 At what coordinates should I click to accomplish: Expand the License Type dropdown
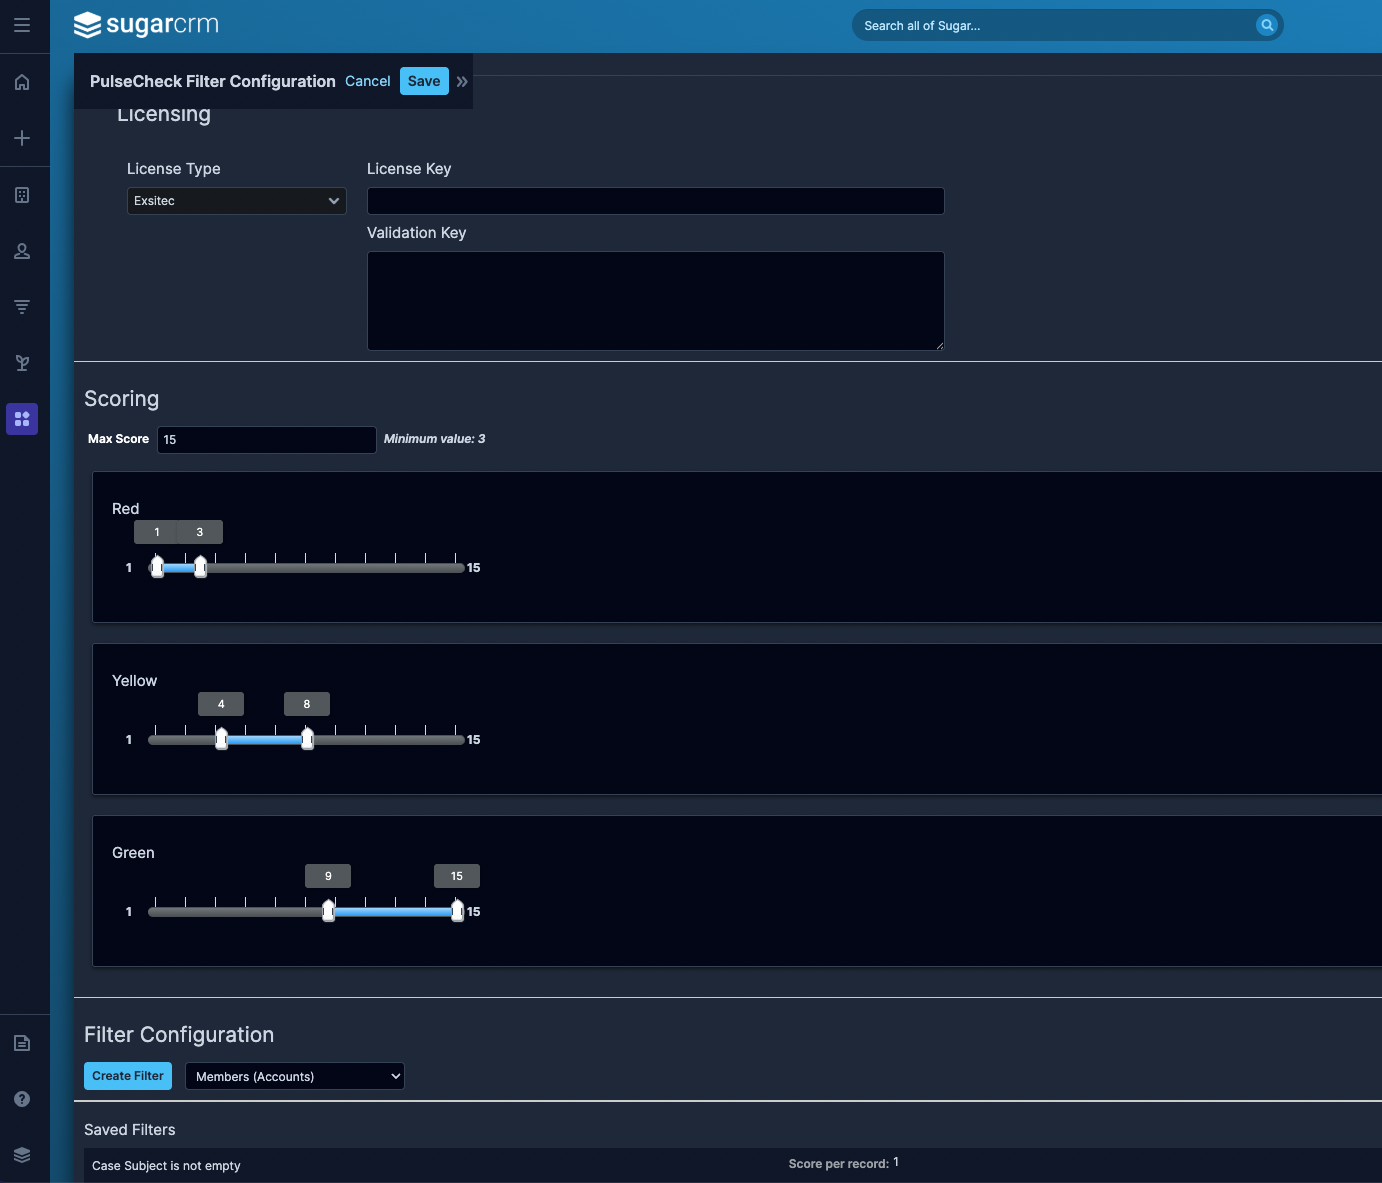tap(236, 201)
